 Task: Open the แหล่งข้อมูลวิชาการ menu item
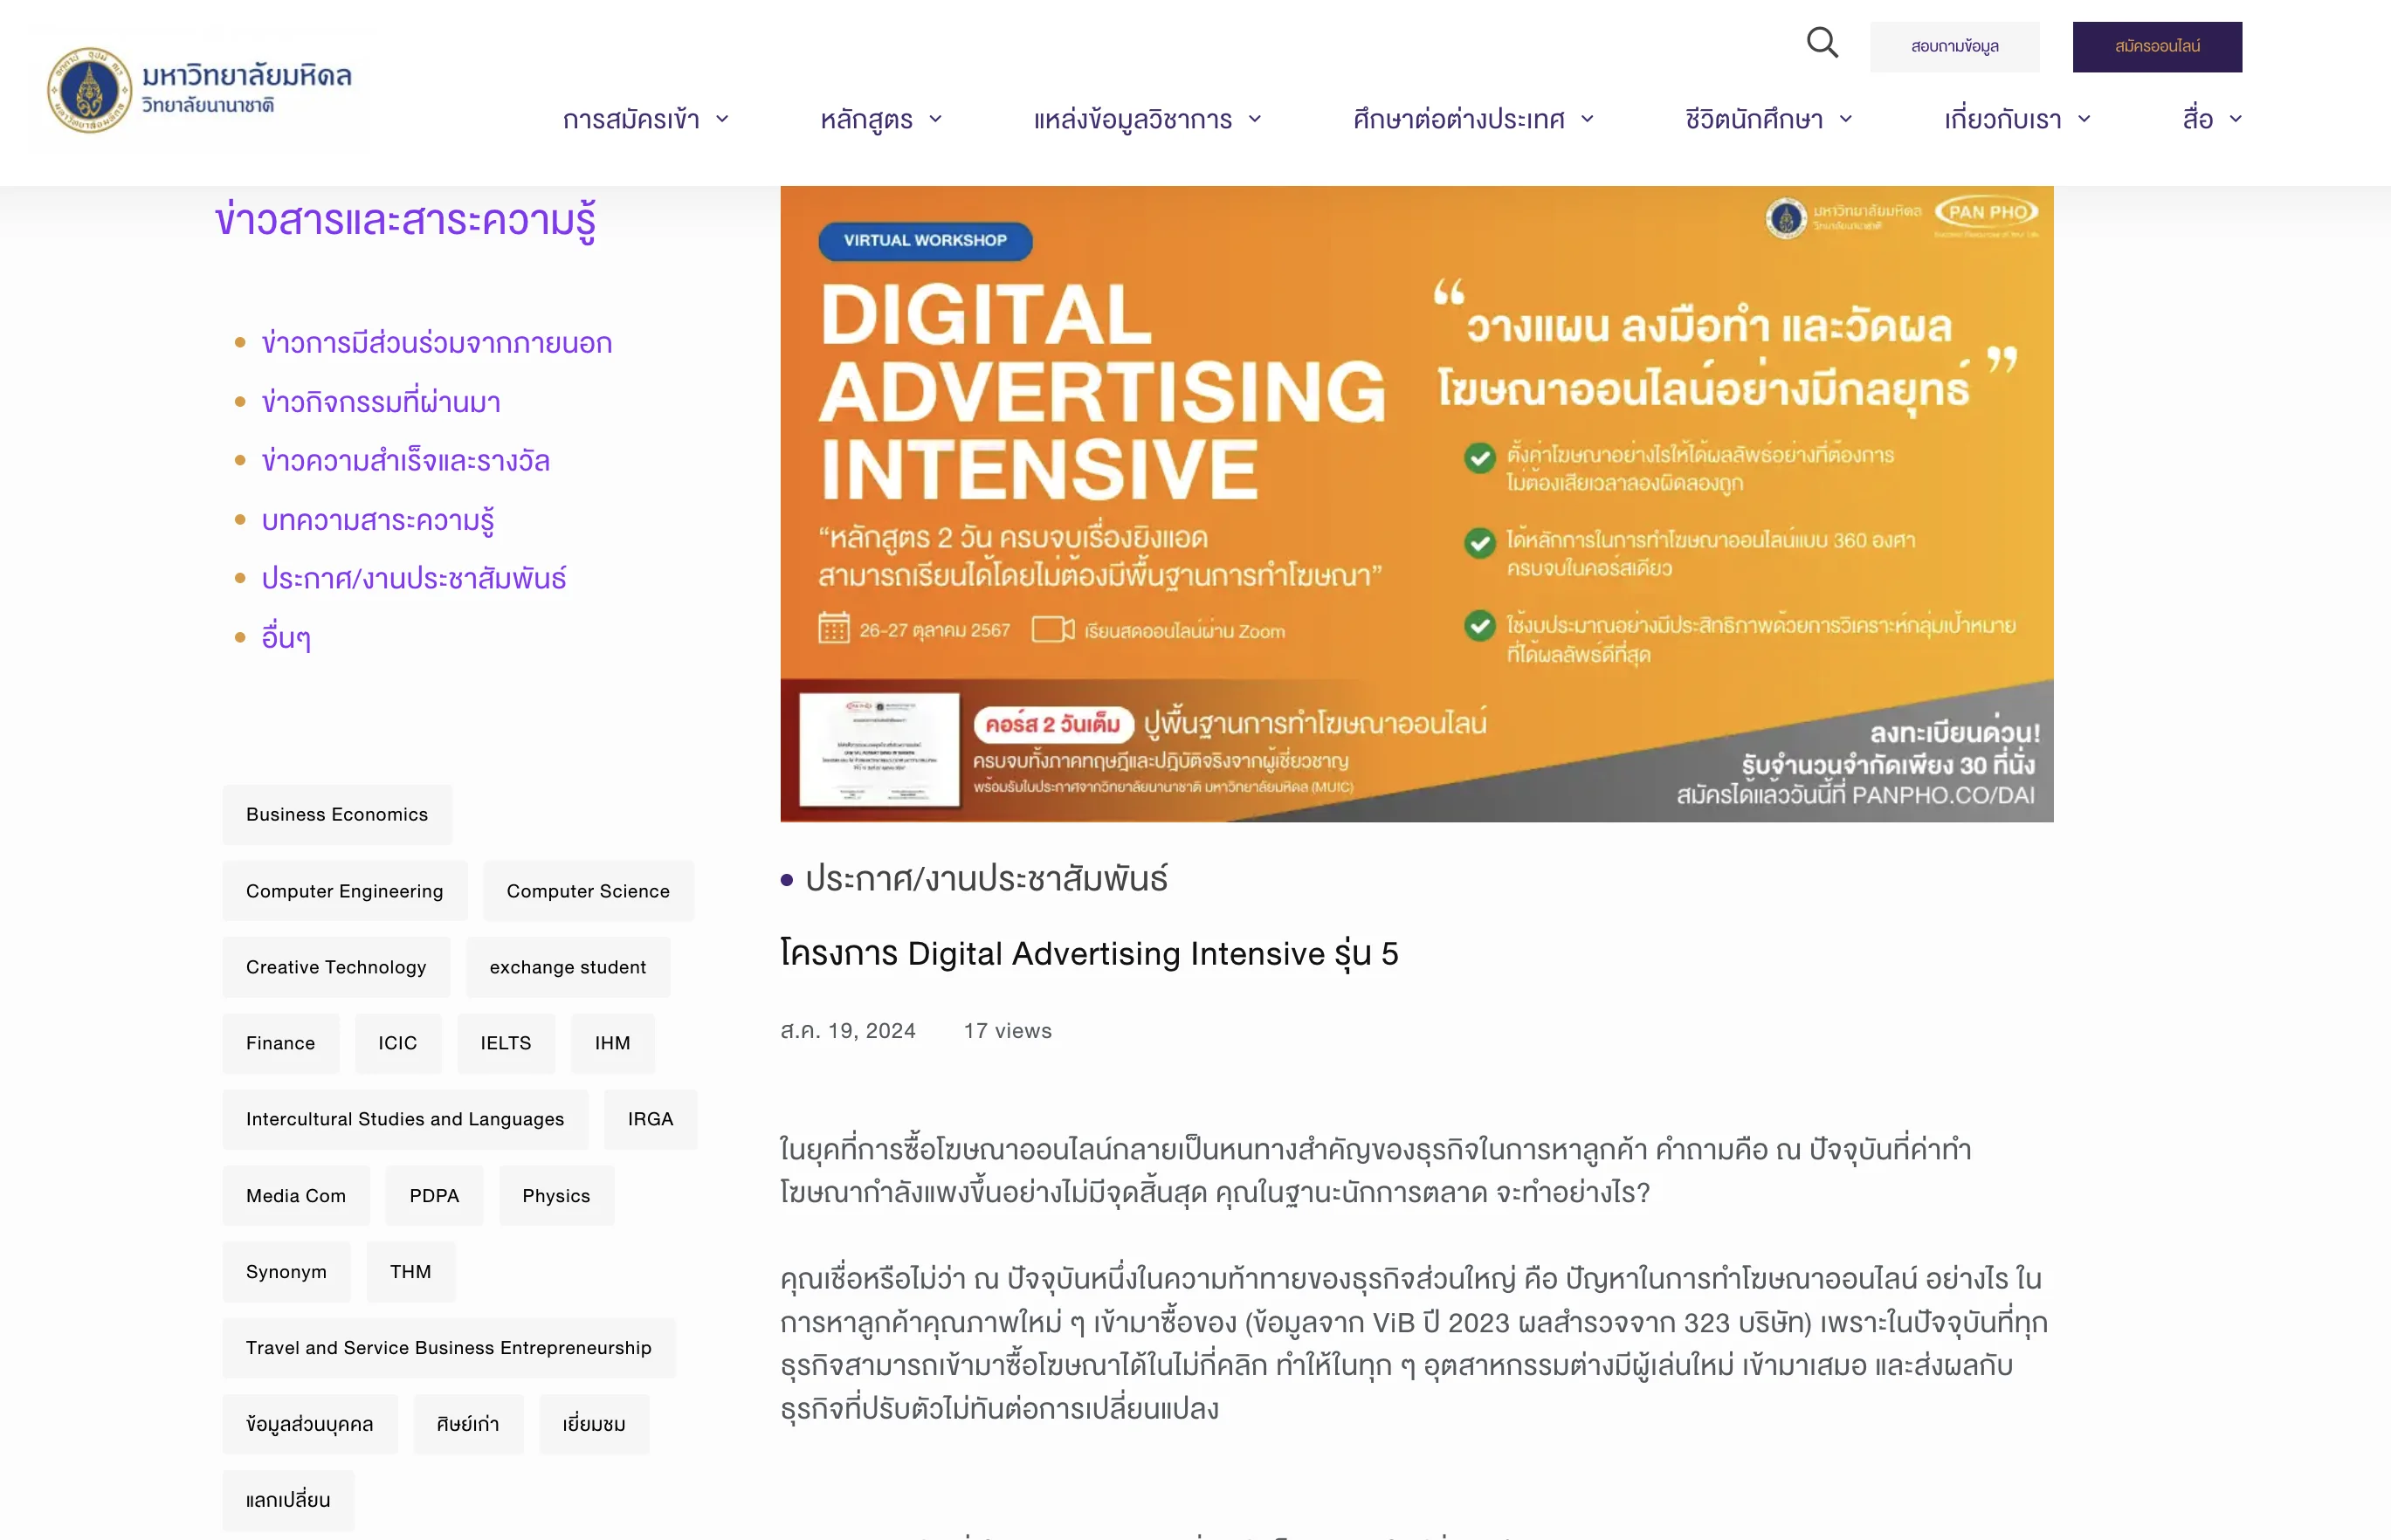(1133, 119)
